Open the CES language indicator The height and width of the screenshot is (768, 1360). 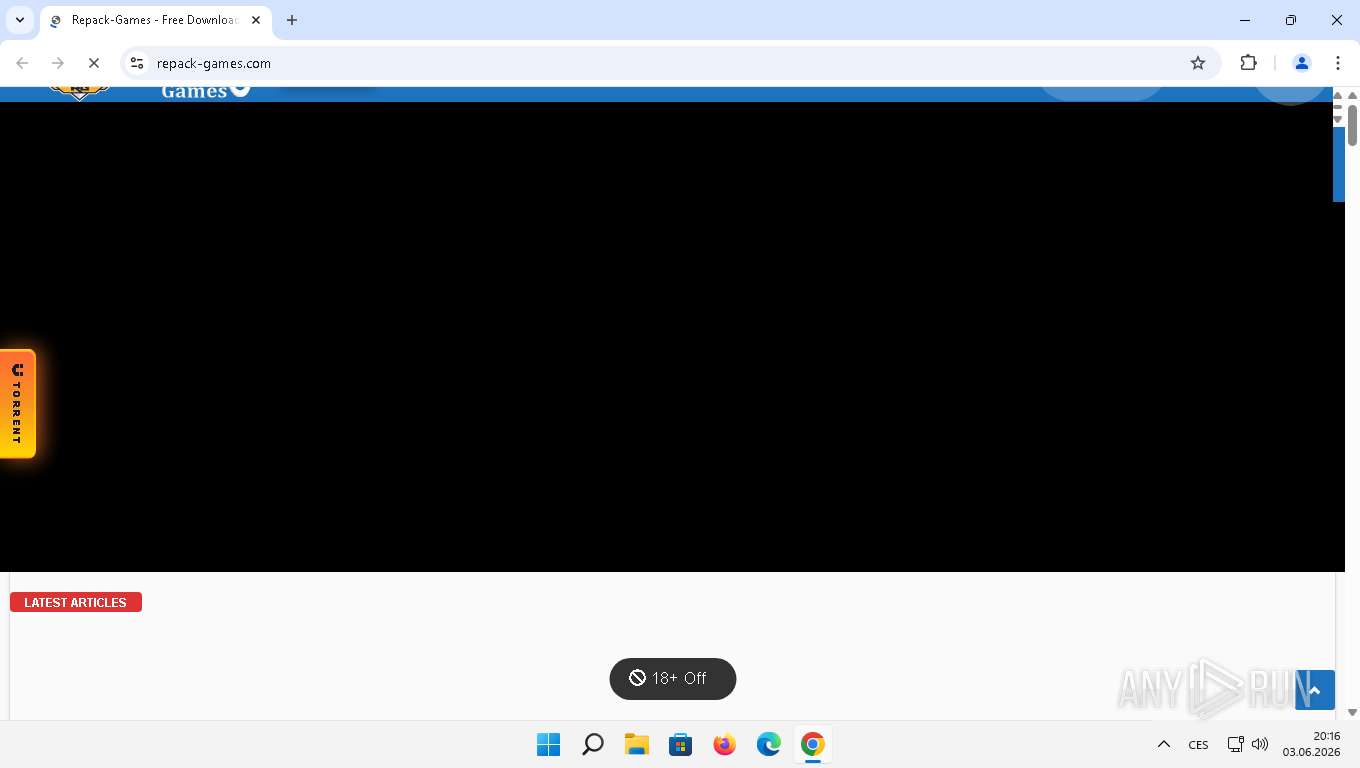[1198, 745]
